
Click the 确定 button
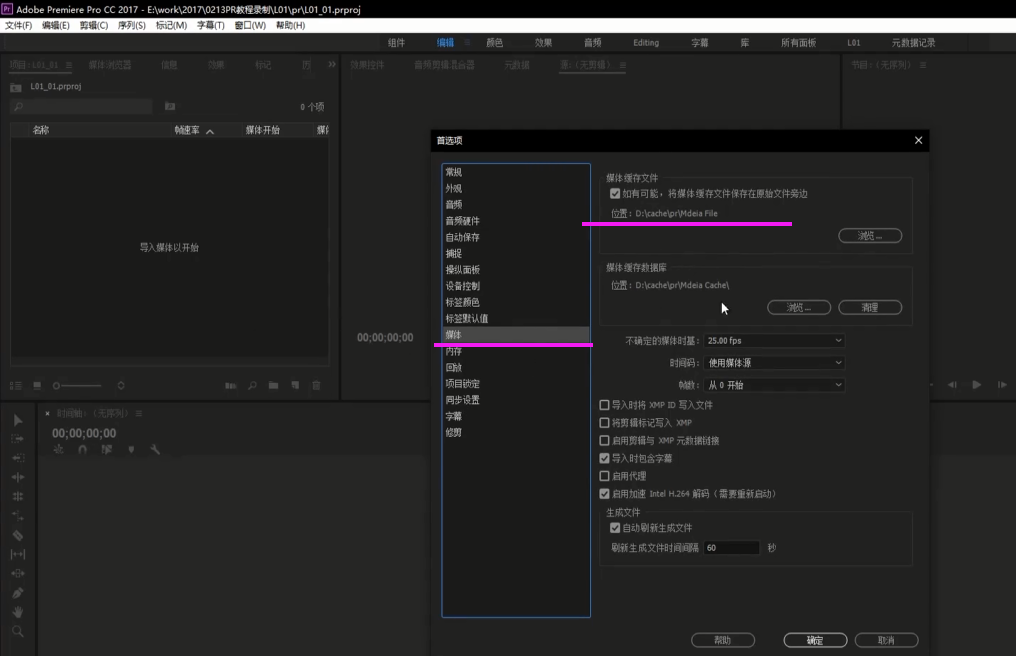point(814,640)
